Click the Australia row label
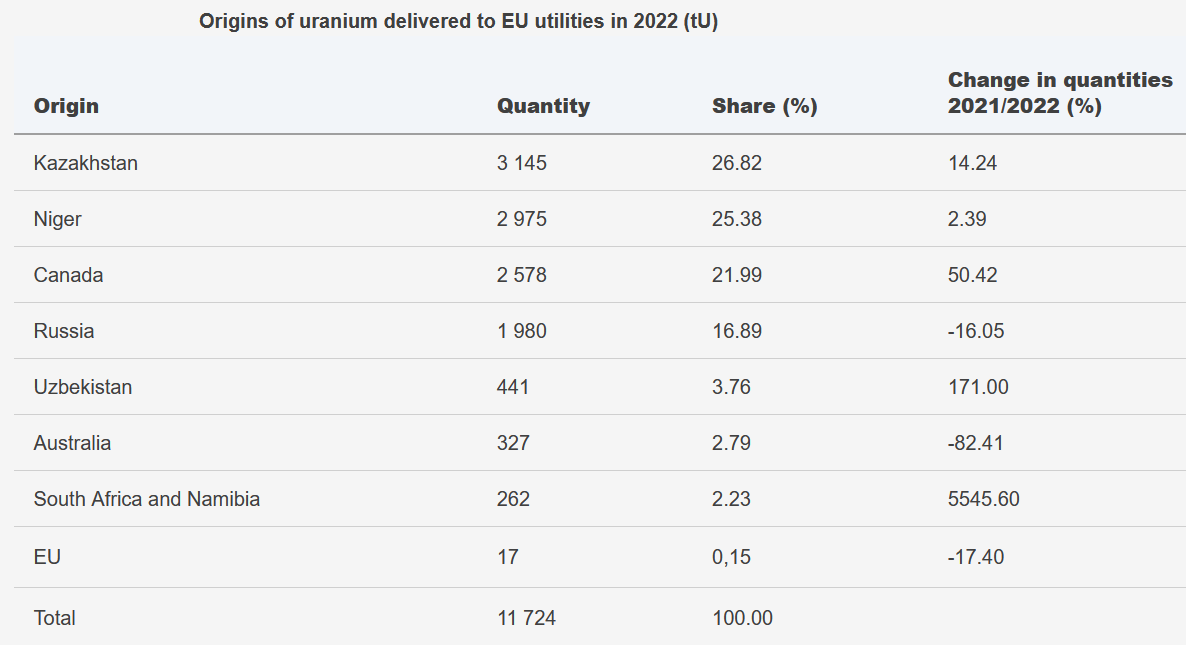Image resolution: width=1186 pixels, height=645 pixels. tap(72, 443)
